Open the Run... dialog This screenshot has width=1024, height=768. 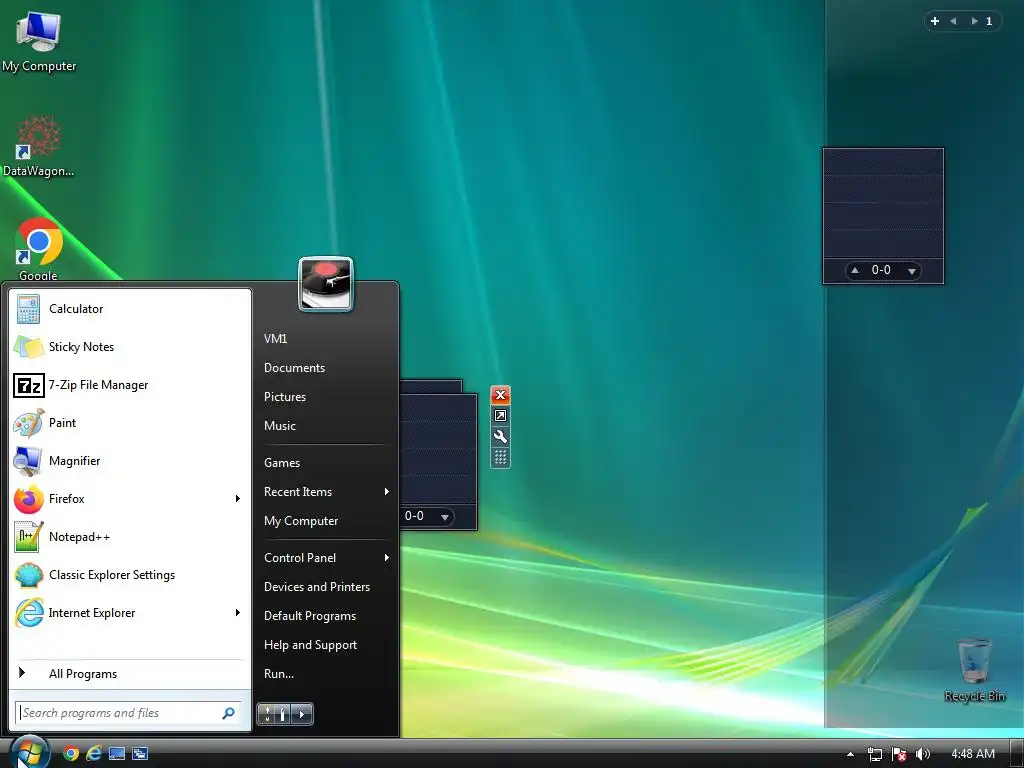(x=326, y=674)
